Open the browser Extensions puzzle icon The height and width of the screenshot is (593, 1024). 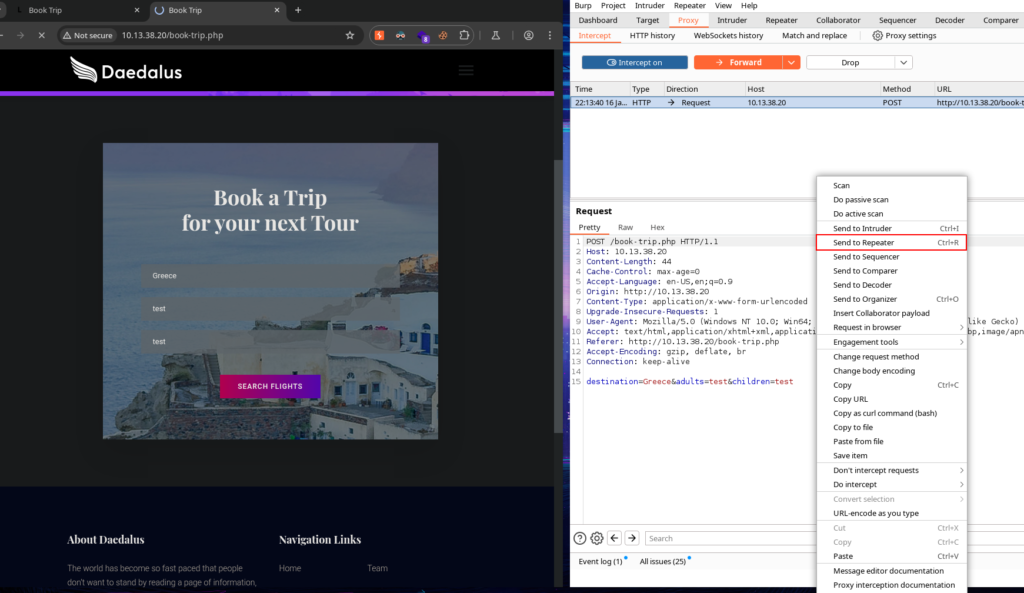(x=464, y=35)
